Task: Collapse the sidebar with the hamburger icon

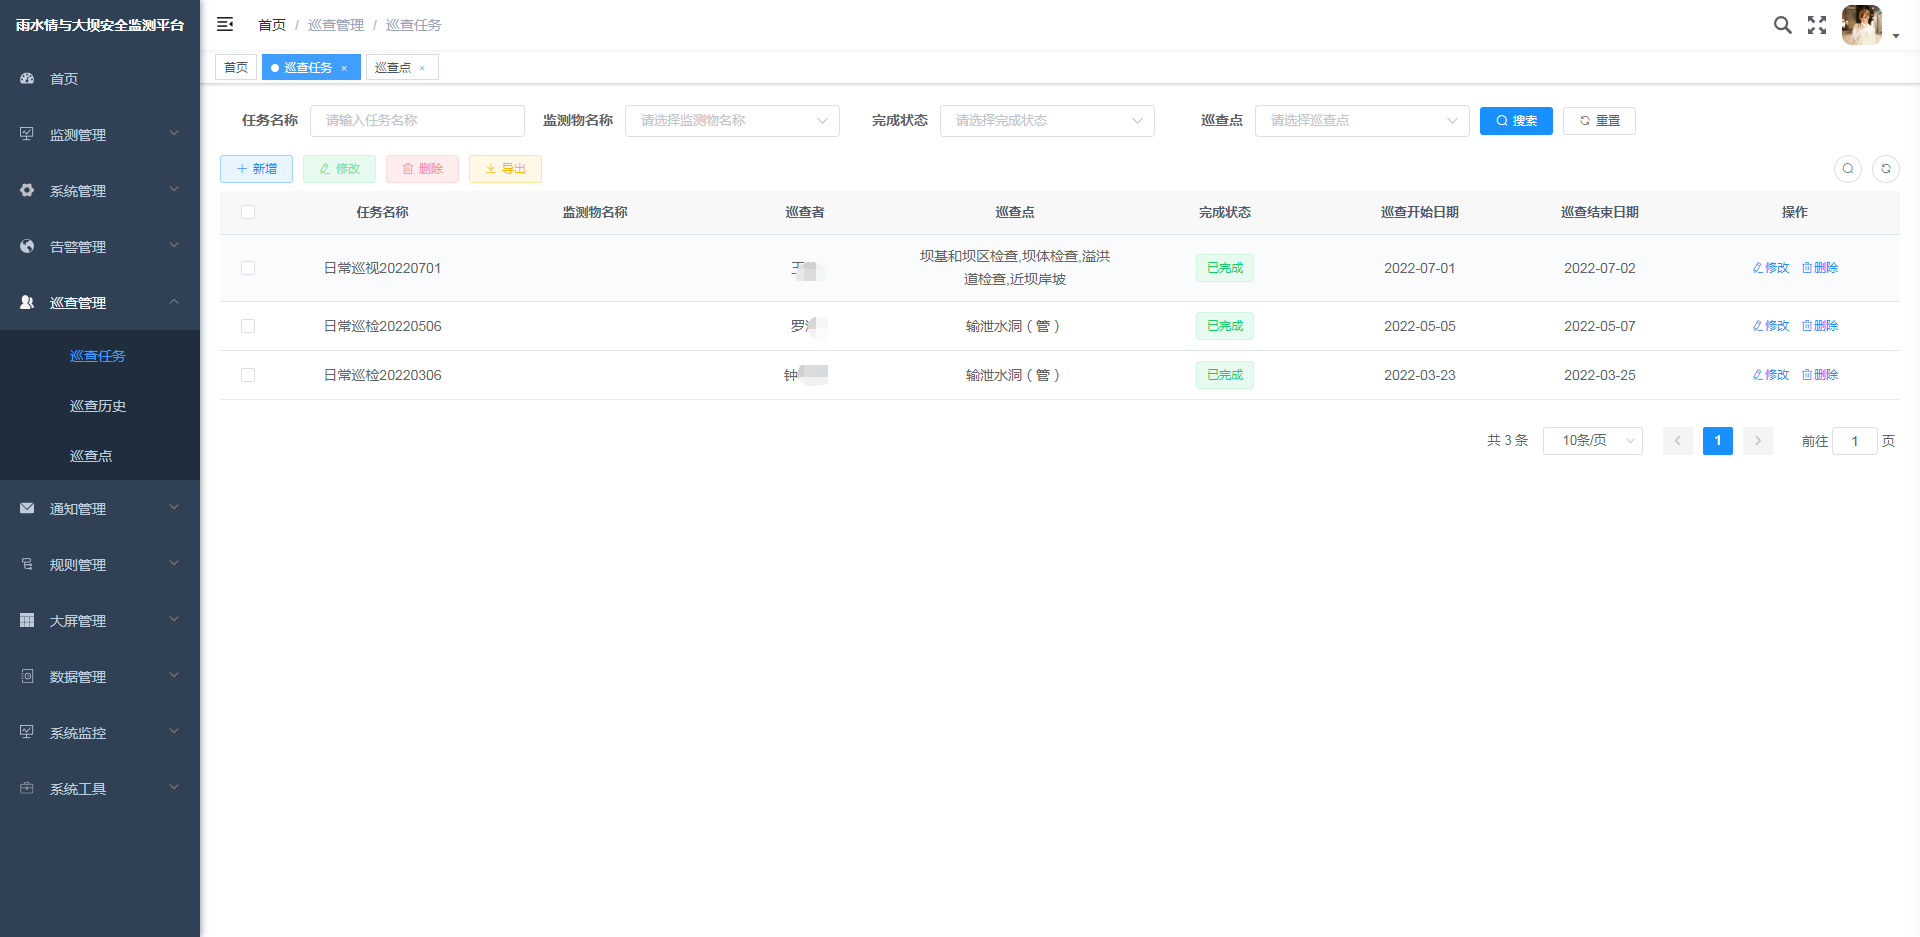Action: (x=225, y=24)
